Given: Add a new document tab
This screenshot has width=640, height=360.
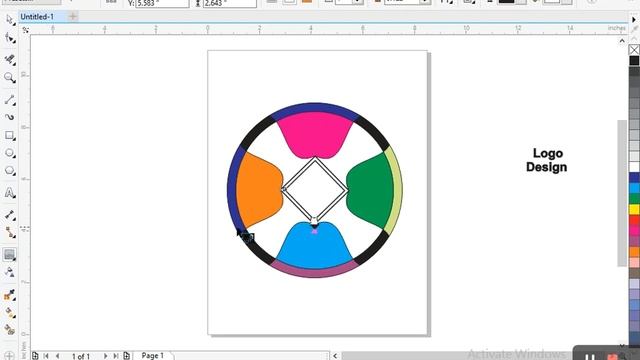Looking at the screenshot, I should pos(73,17).
